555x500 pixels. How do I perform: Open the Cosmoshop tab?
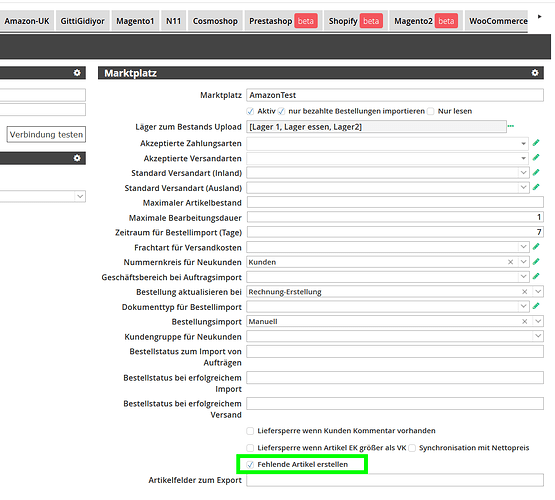215,21
